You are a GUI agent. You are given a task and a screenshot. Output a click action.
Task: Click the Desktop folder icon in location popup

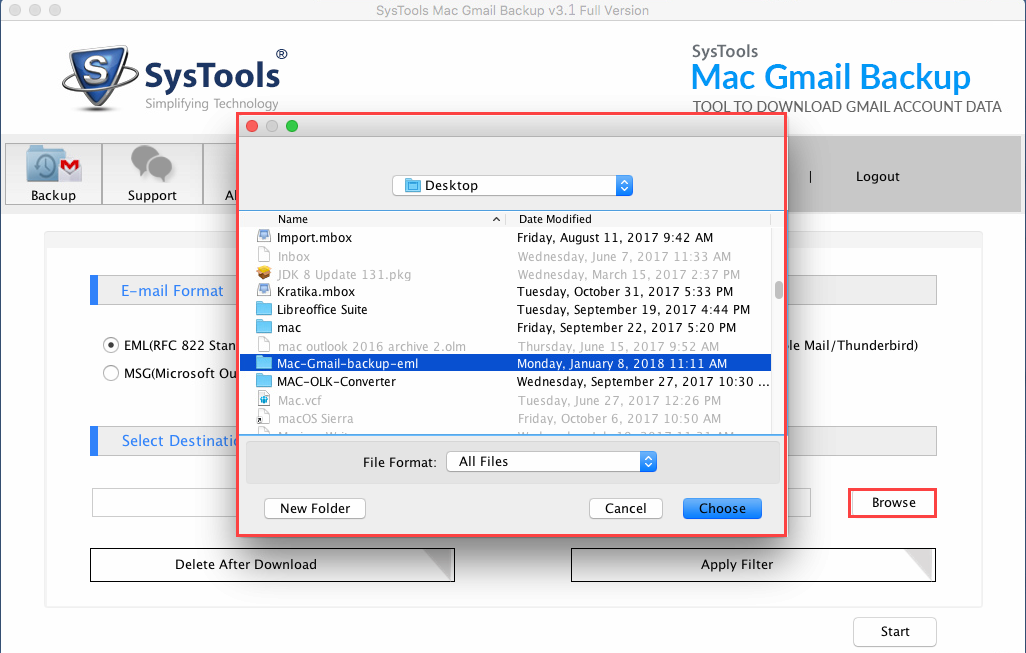click(x=413, y=185)
